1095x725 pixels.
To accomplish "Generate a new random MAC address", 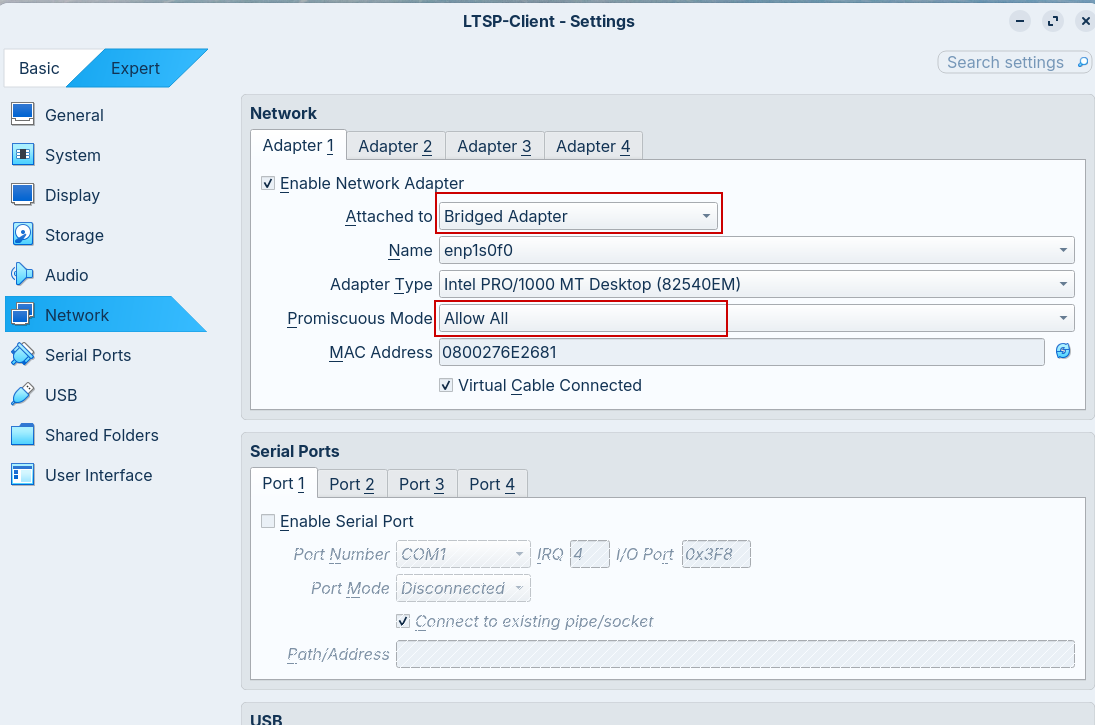I will coord(1063,351).
